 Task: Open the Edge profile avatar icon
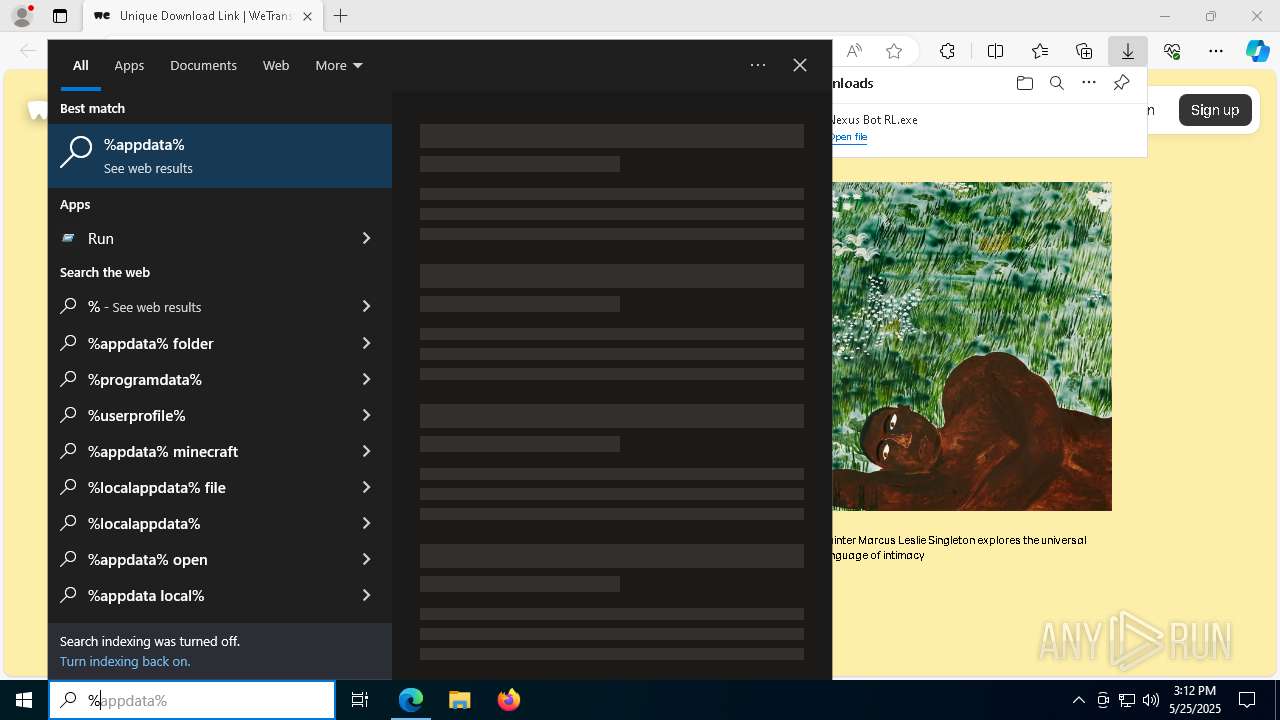22,16
